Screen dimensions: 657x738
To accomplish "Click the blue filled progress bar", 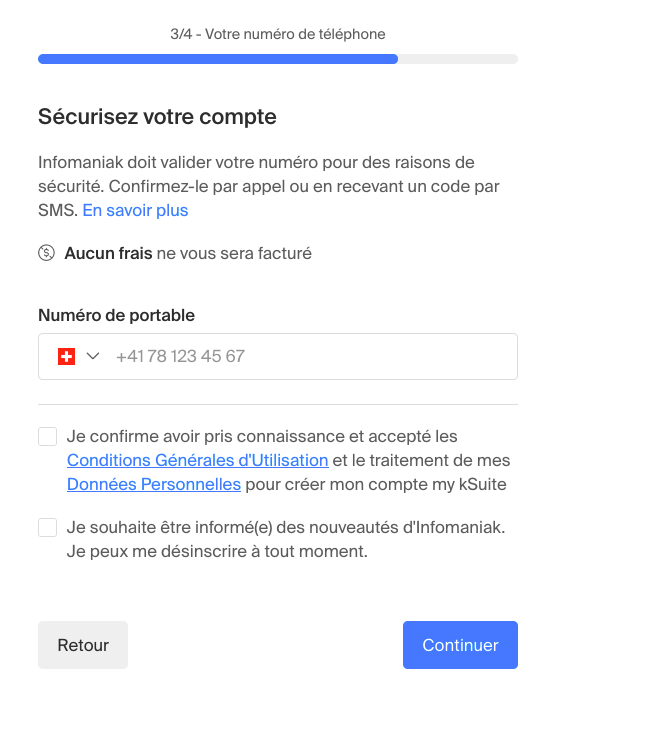I will 218,59.
